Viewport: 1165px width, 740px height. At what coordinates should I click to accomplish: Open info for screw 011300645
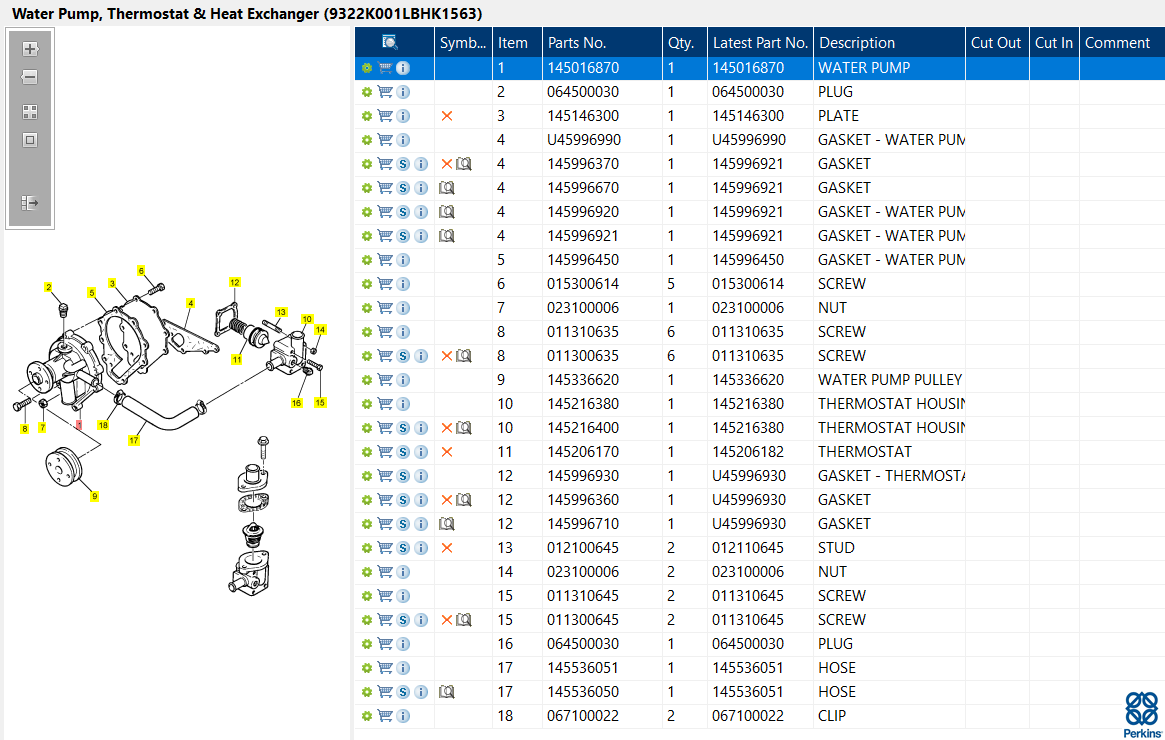[x=421, y=620]
